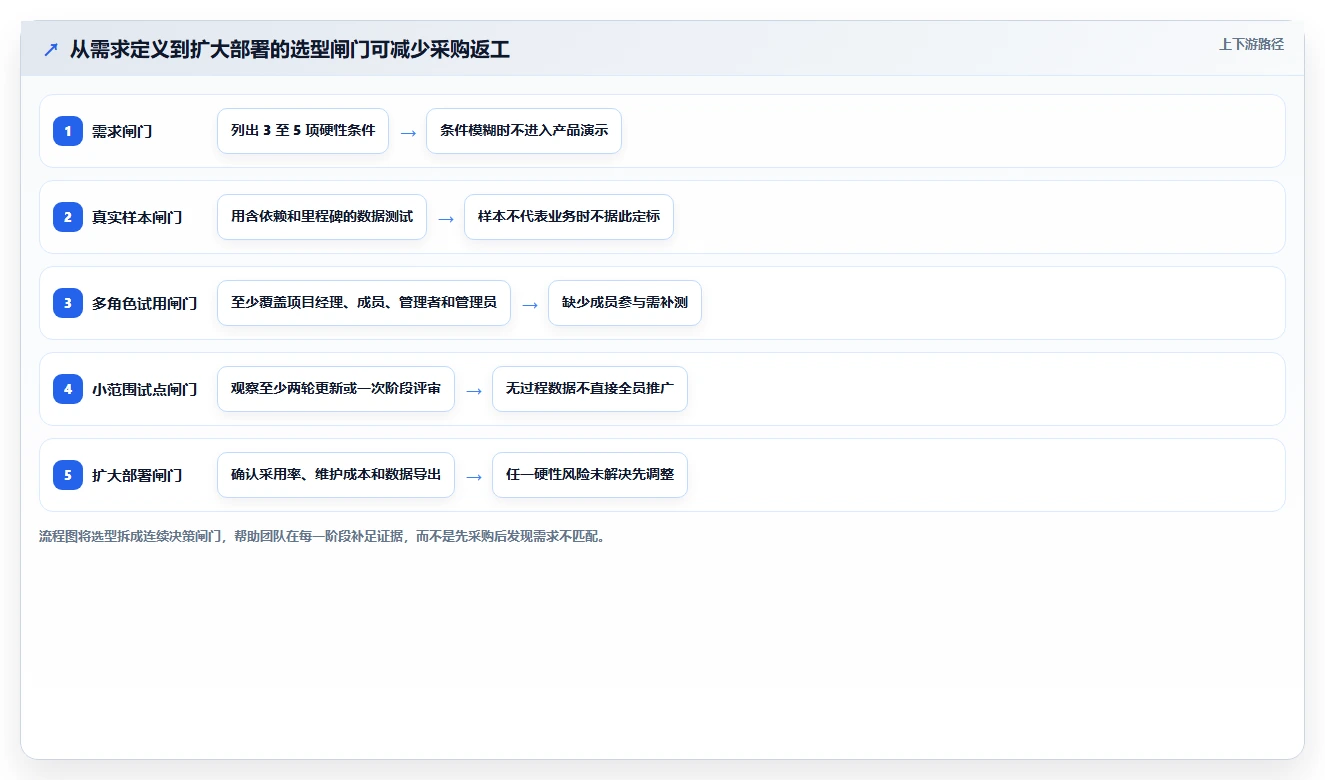Screen dimensions: 1325x780
Task: Select the box 观察至少两轮更新或一次阶段评审
Action: (336, 389)
